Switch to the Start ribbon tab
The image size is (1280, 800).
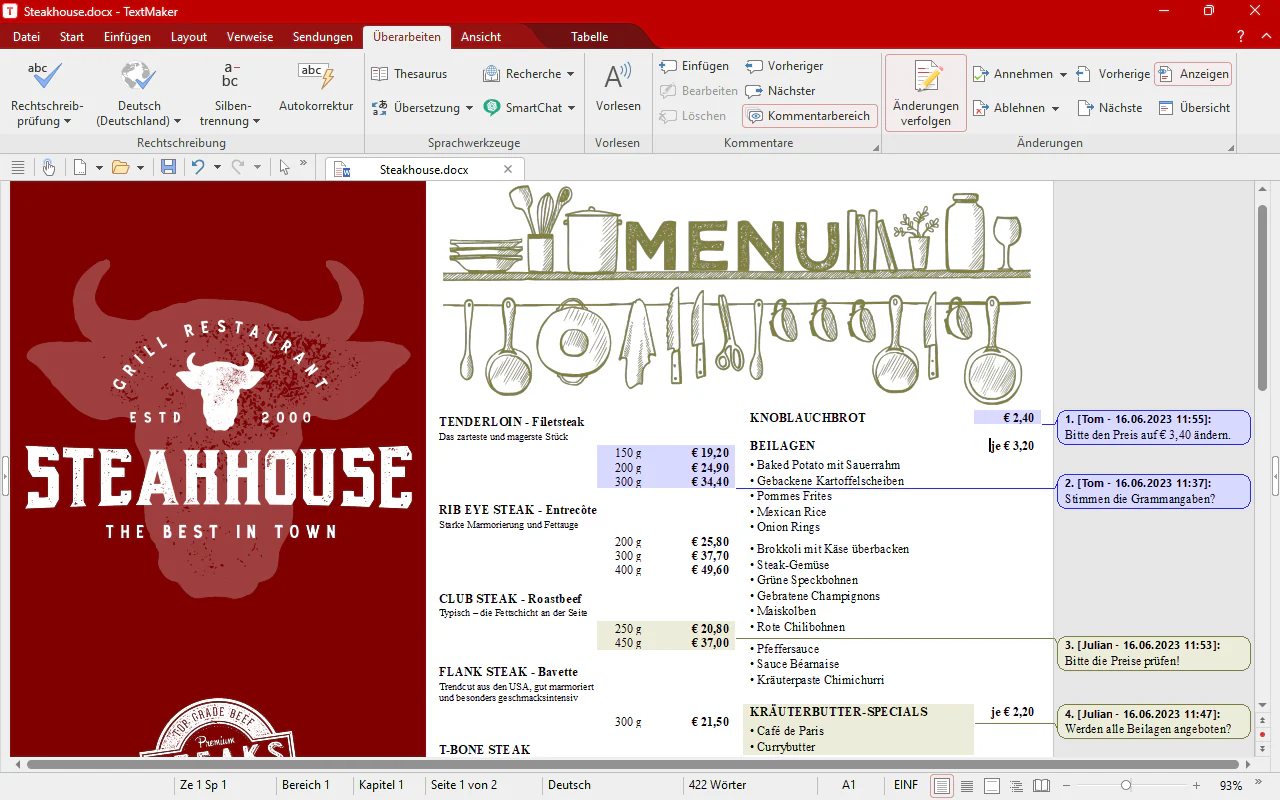click(x=72, y=37)
